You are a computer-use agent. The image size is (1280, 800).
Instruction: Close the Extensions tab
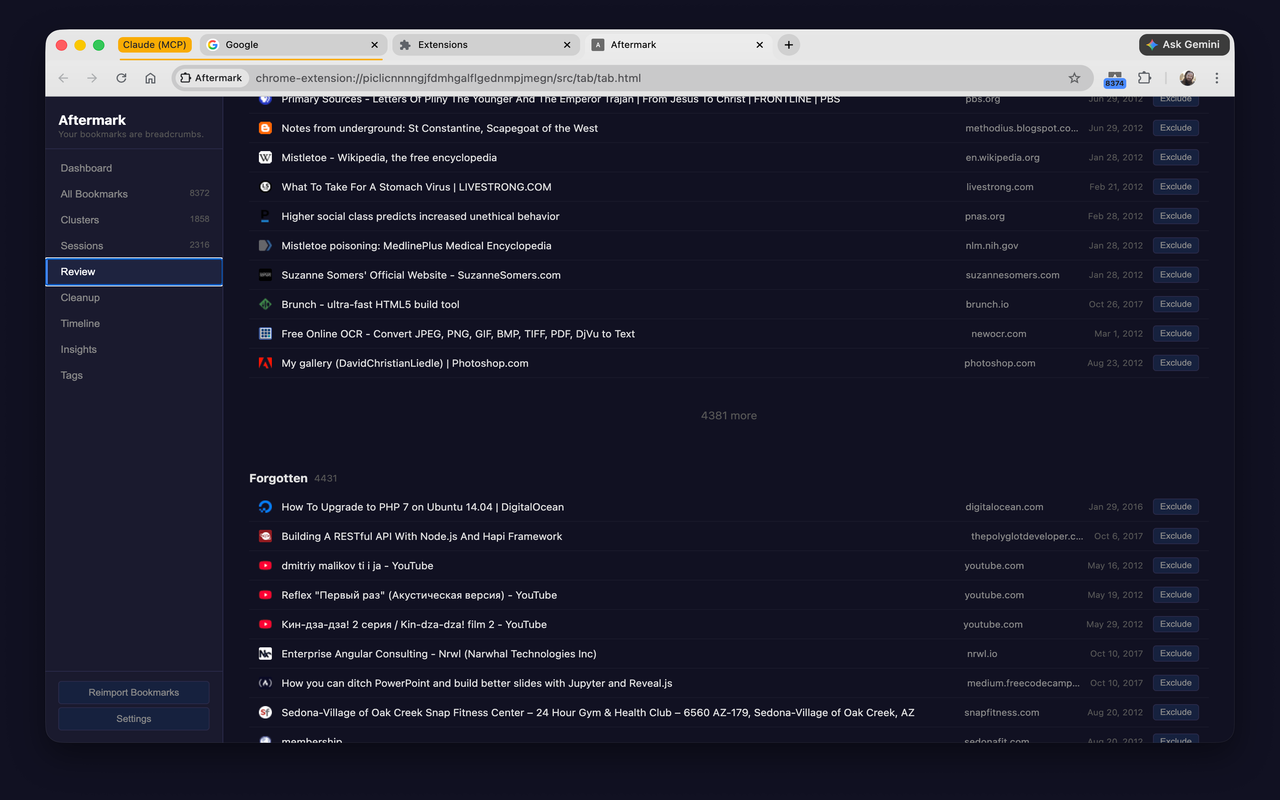coord(567,45)
